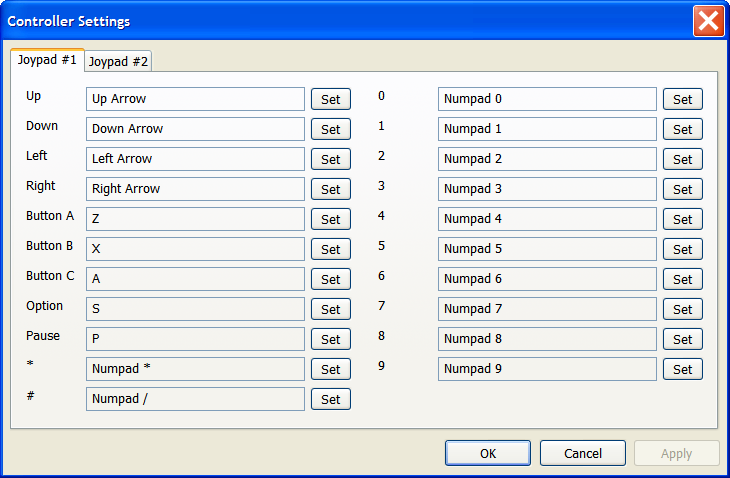Click Set for Button A mapping

pos(330,219)
